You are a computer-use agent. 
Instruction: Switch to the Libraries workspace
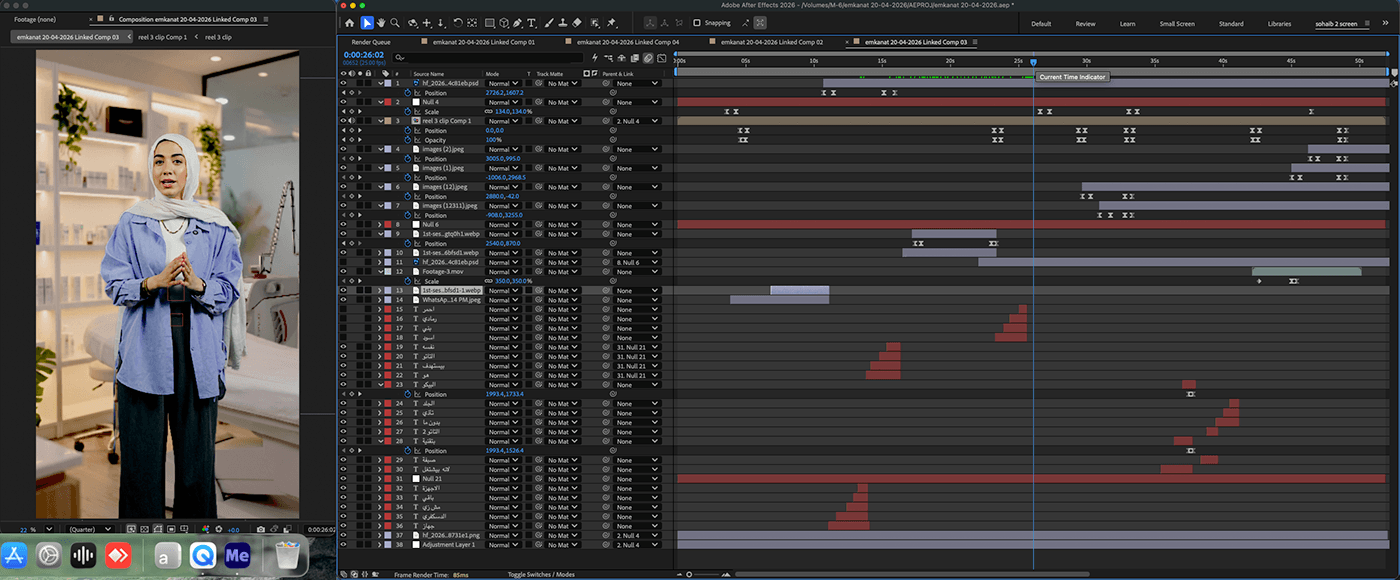[x=1279, y=23]
